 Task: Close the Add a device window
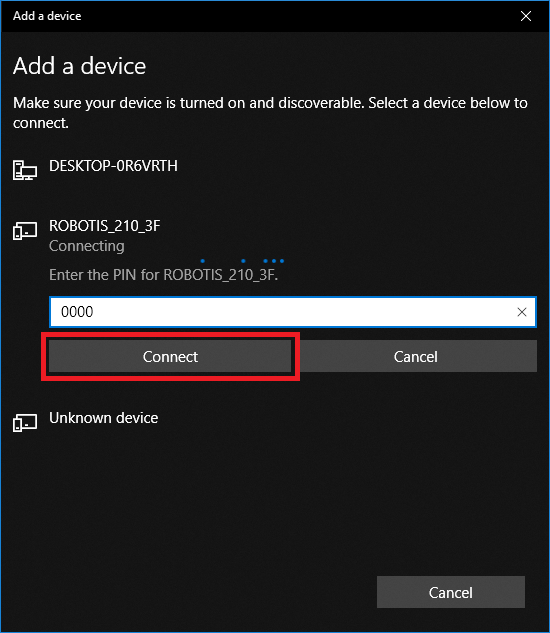(526, 16)
